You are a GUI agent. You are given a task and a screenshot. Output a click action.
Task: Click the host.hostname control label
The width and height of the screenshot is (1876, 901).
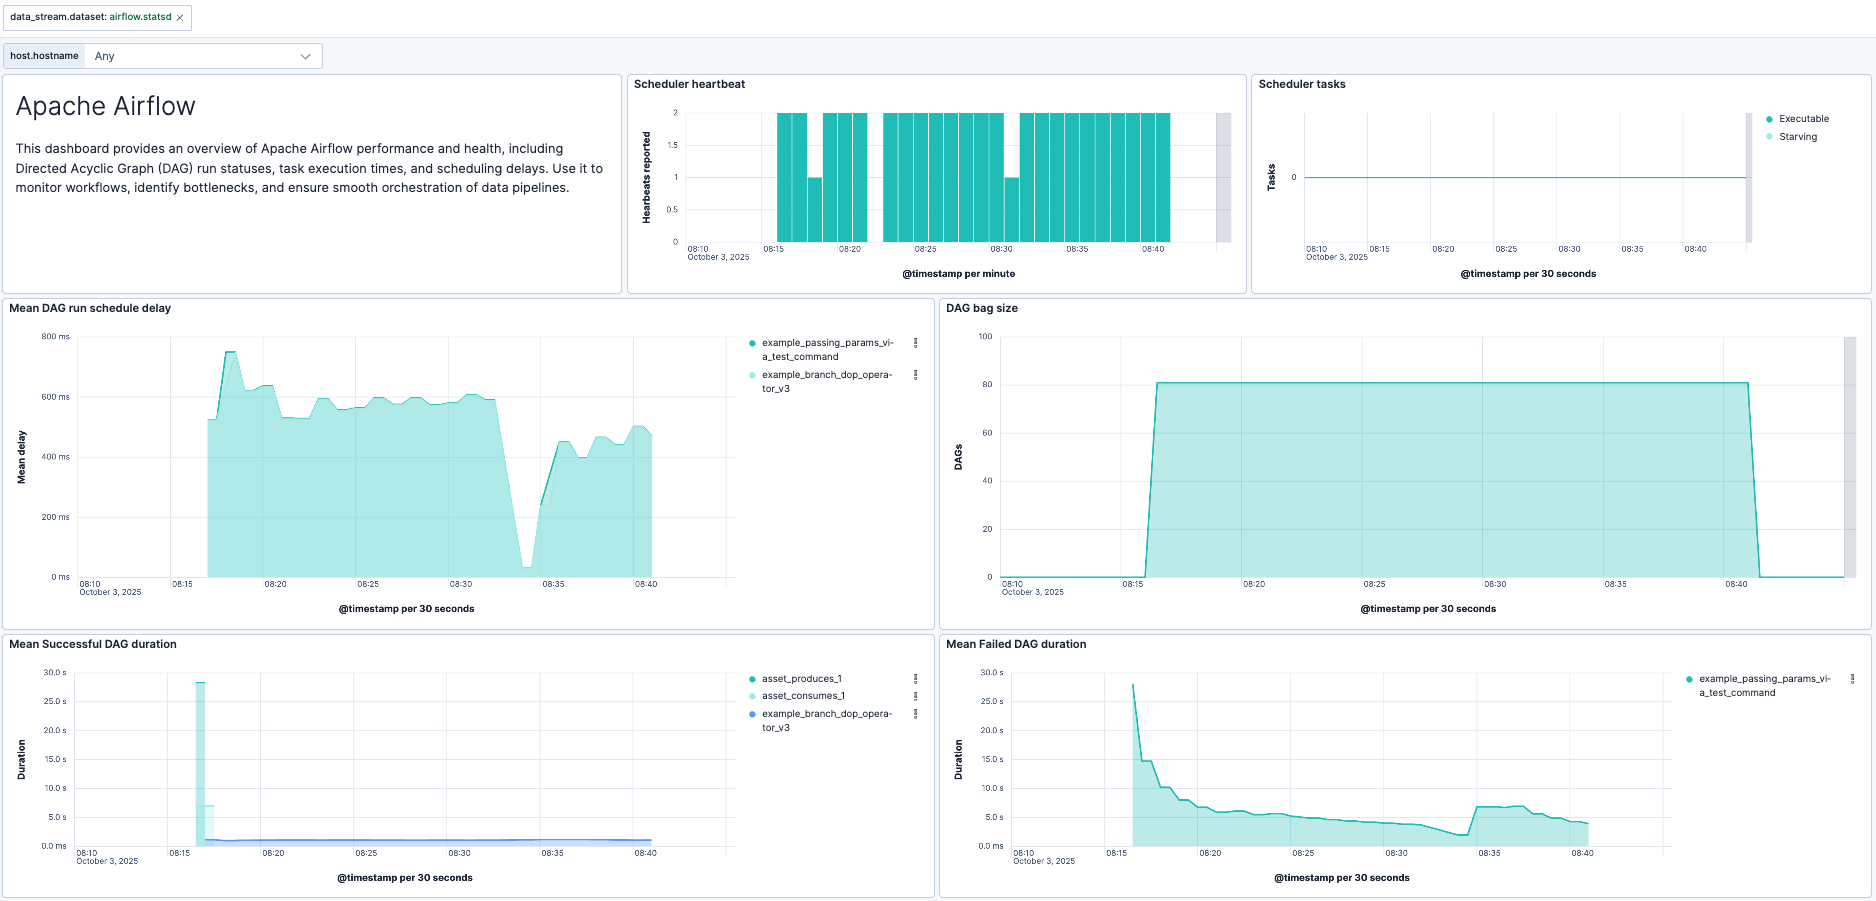(44, 56)
